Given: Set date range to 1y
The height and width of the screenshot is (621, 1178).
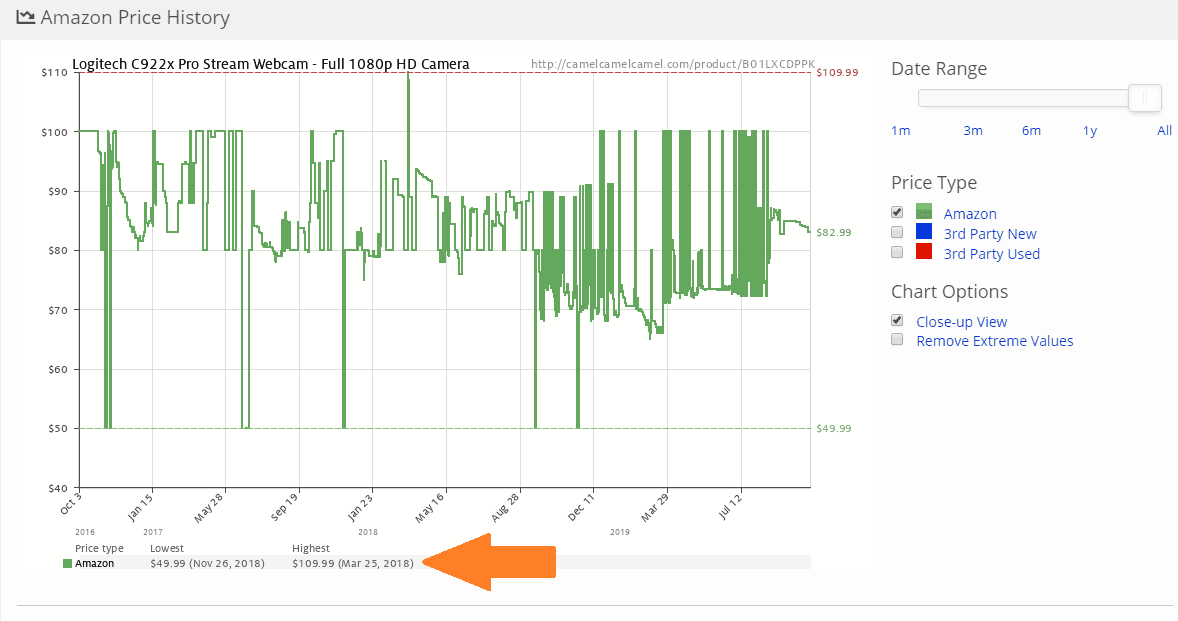Looking at the screenshot, I should point(1090,131).
